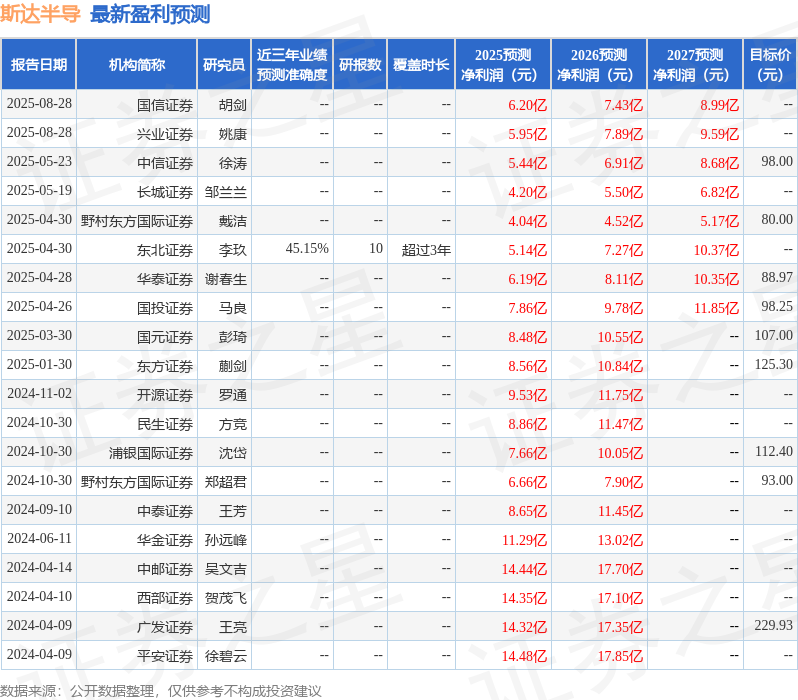Viewport: 798px width, 700px height.
Task: Click the 229.93 target price
Action: pos(774,625)
